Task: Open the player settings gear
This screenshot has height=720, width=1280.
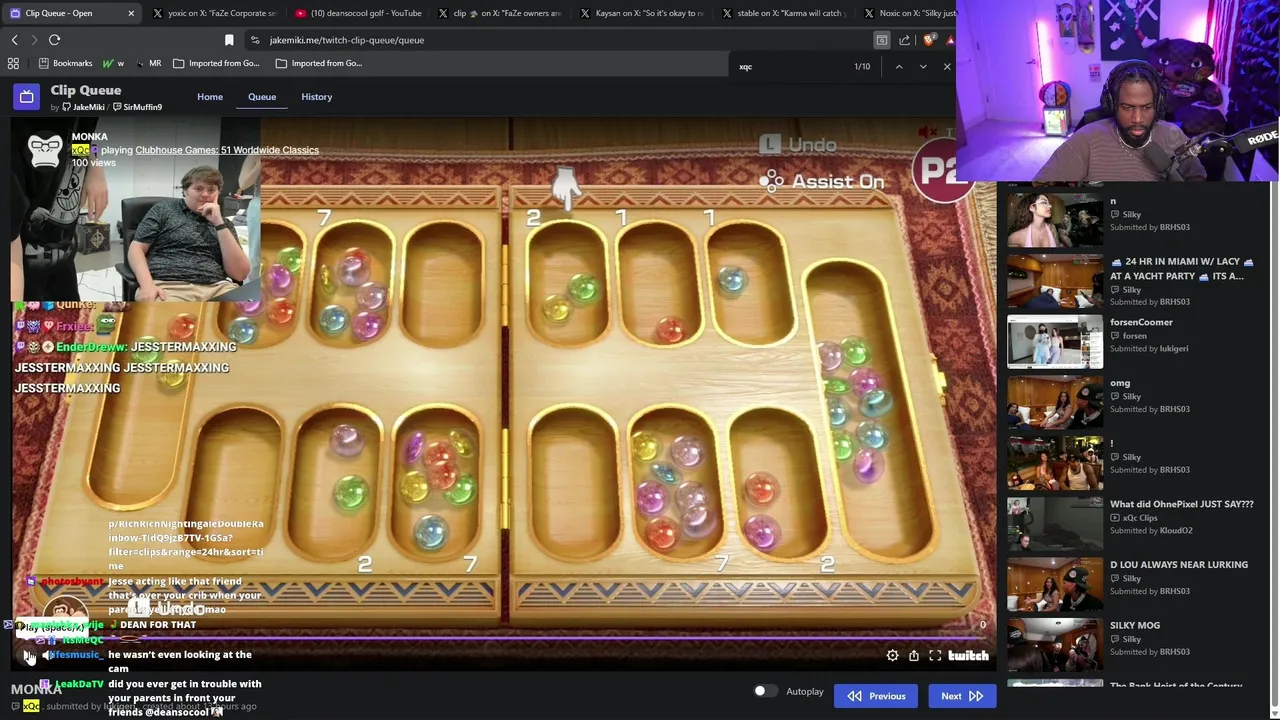Action: pyautogui.click(x=892, y=656)
